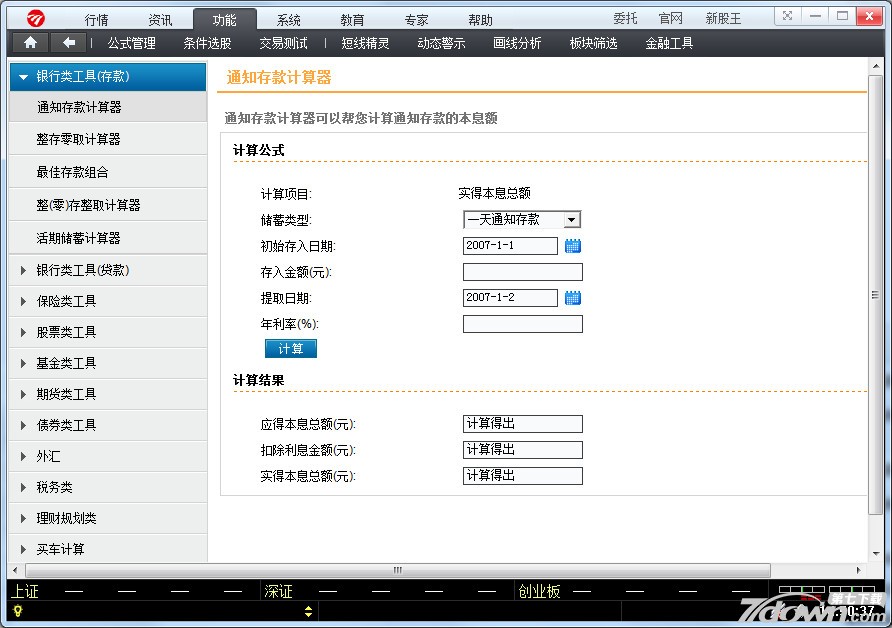Click the yellow up-down arrows in status bar
This screenshot has width=892, height=628.
tap(308, 611)
